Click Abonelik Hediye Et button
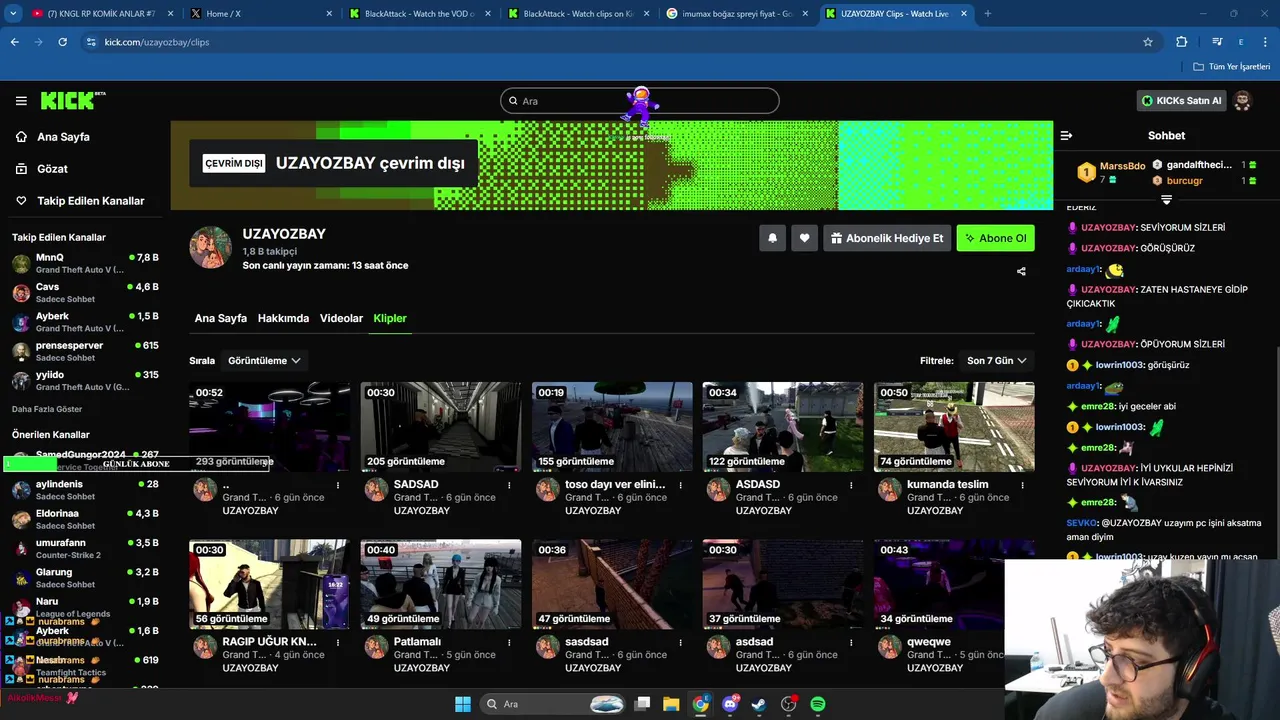 [886, 238]
